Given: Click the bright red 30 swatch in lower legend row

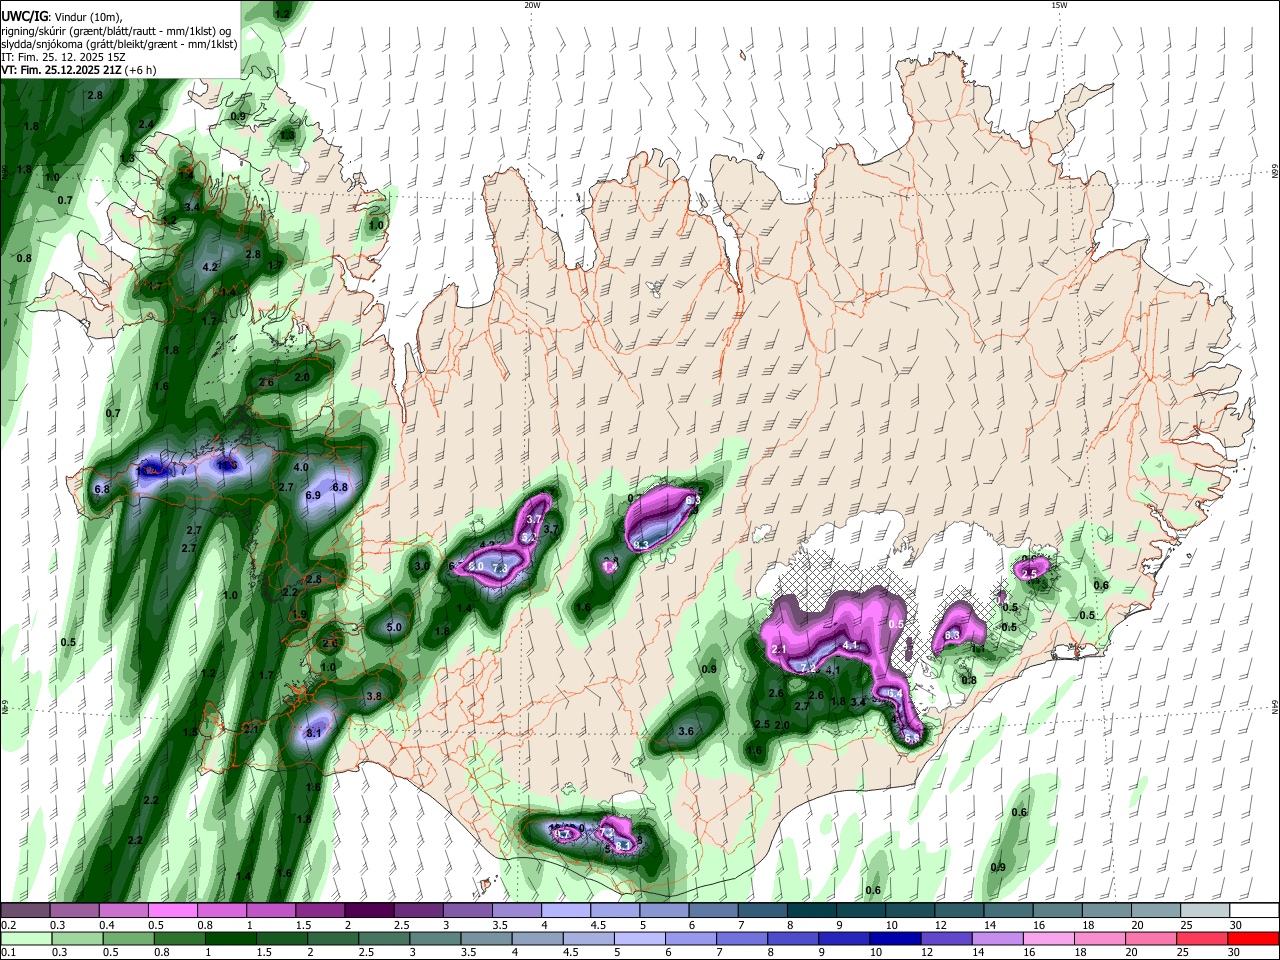Looking at the screenshot, I should click(x=1253, y=938).
